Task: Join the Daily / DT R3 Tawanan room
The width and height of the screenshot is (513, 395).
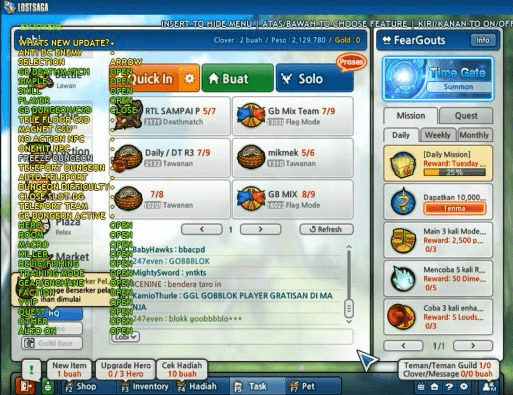Action: click(x=169, y=157)
